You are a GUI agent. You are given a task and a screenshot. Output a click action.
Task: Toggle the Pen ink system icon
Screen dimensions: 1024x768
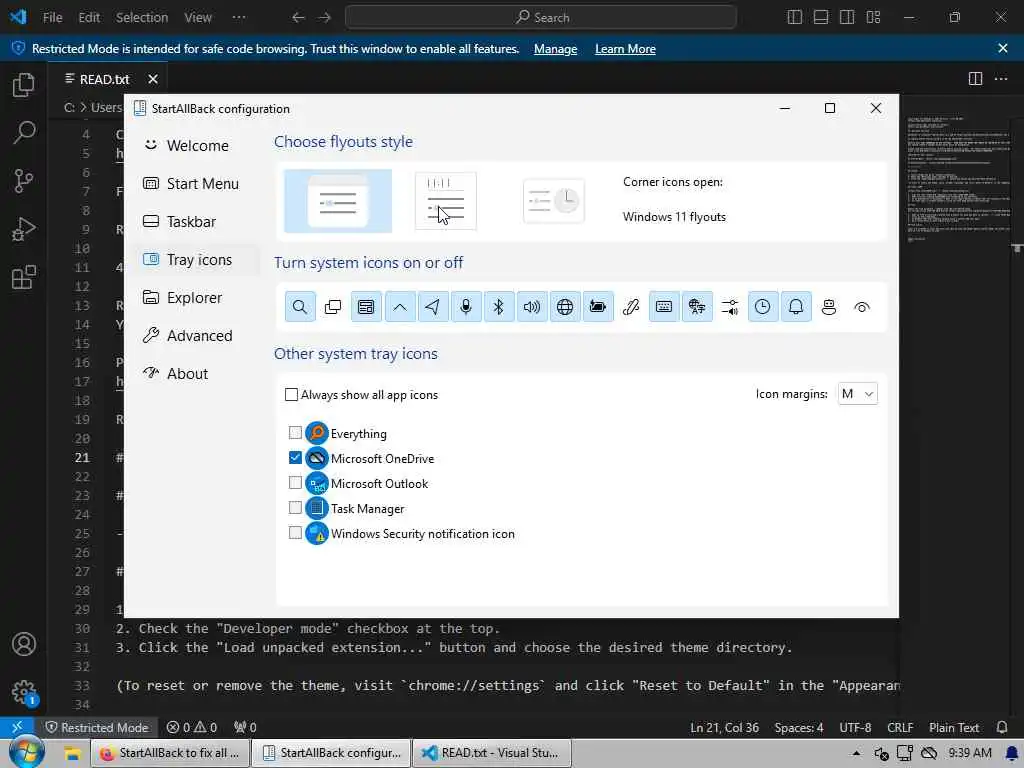click(x=631, y=307)
